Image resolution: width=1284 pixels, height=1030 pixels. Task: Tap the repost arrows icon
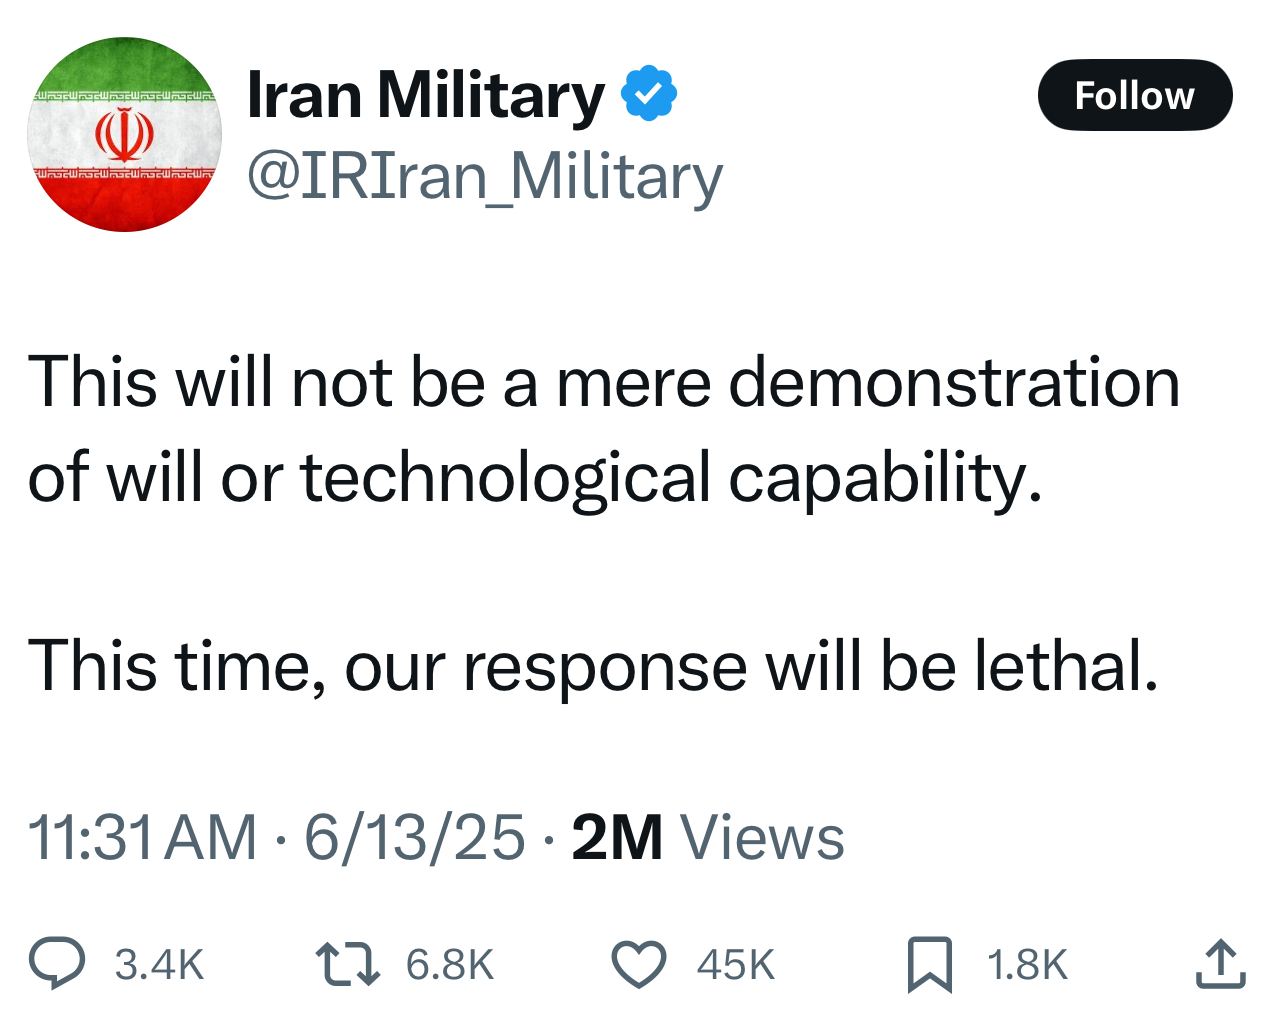pyautogui.click(x=347, y=964)
